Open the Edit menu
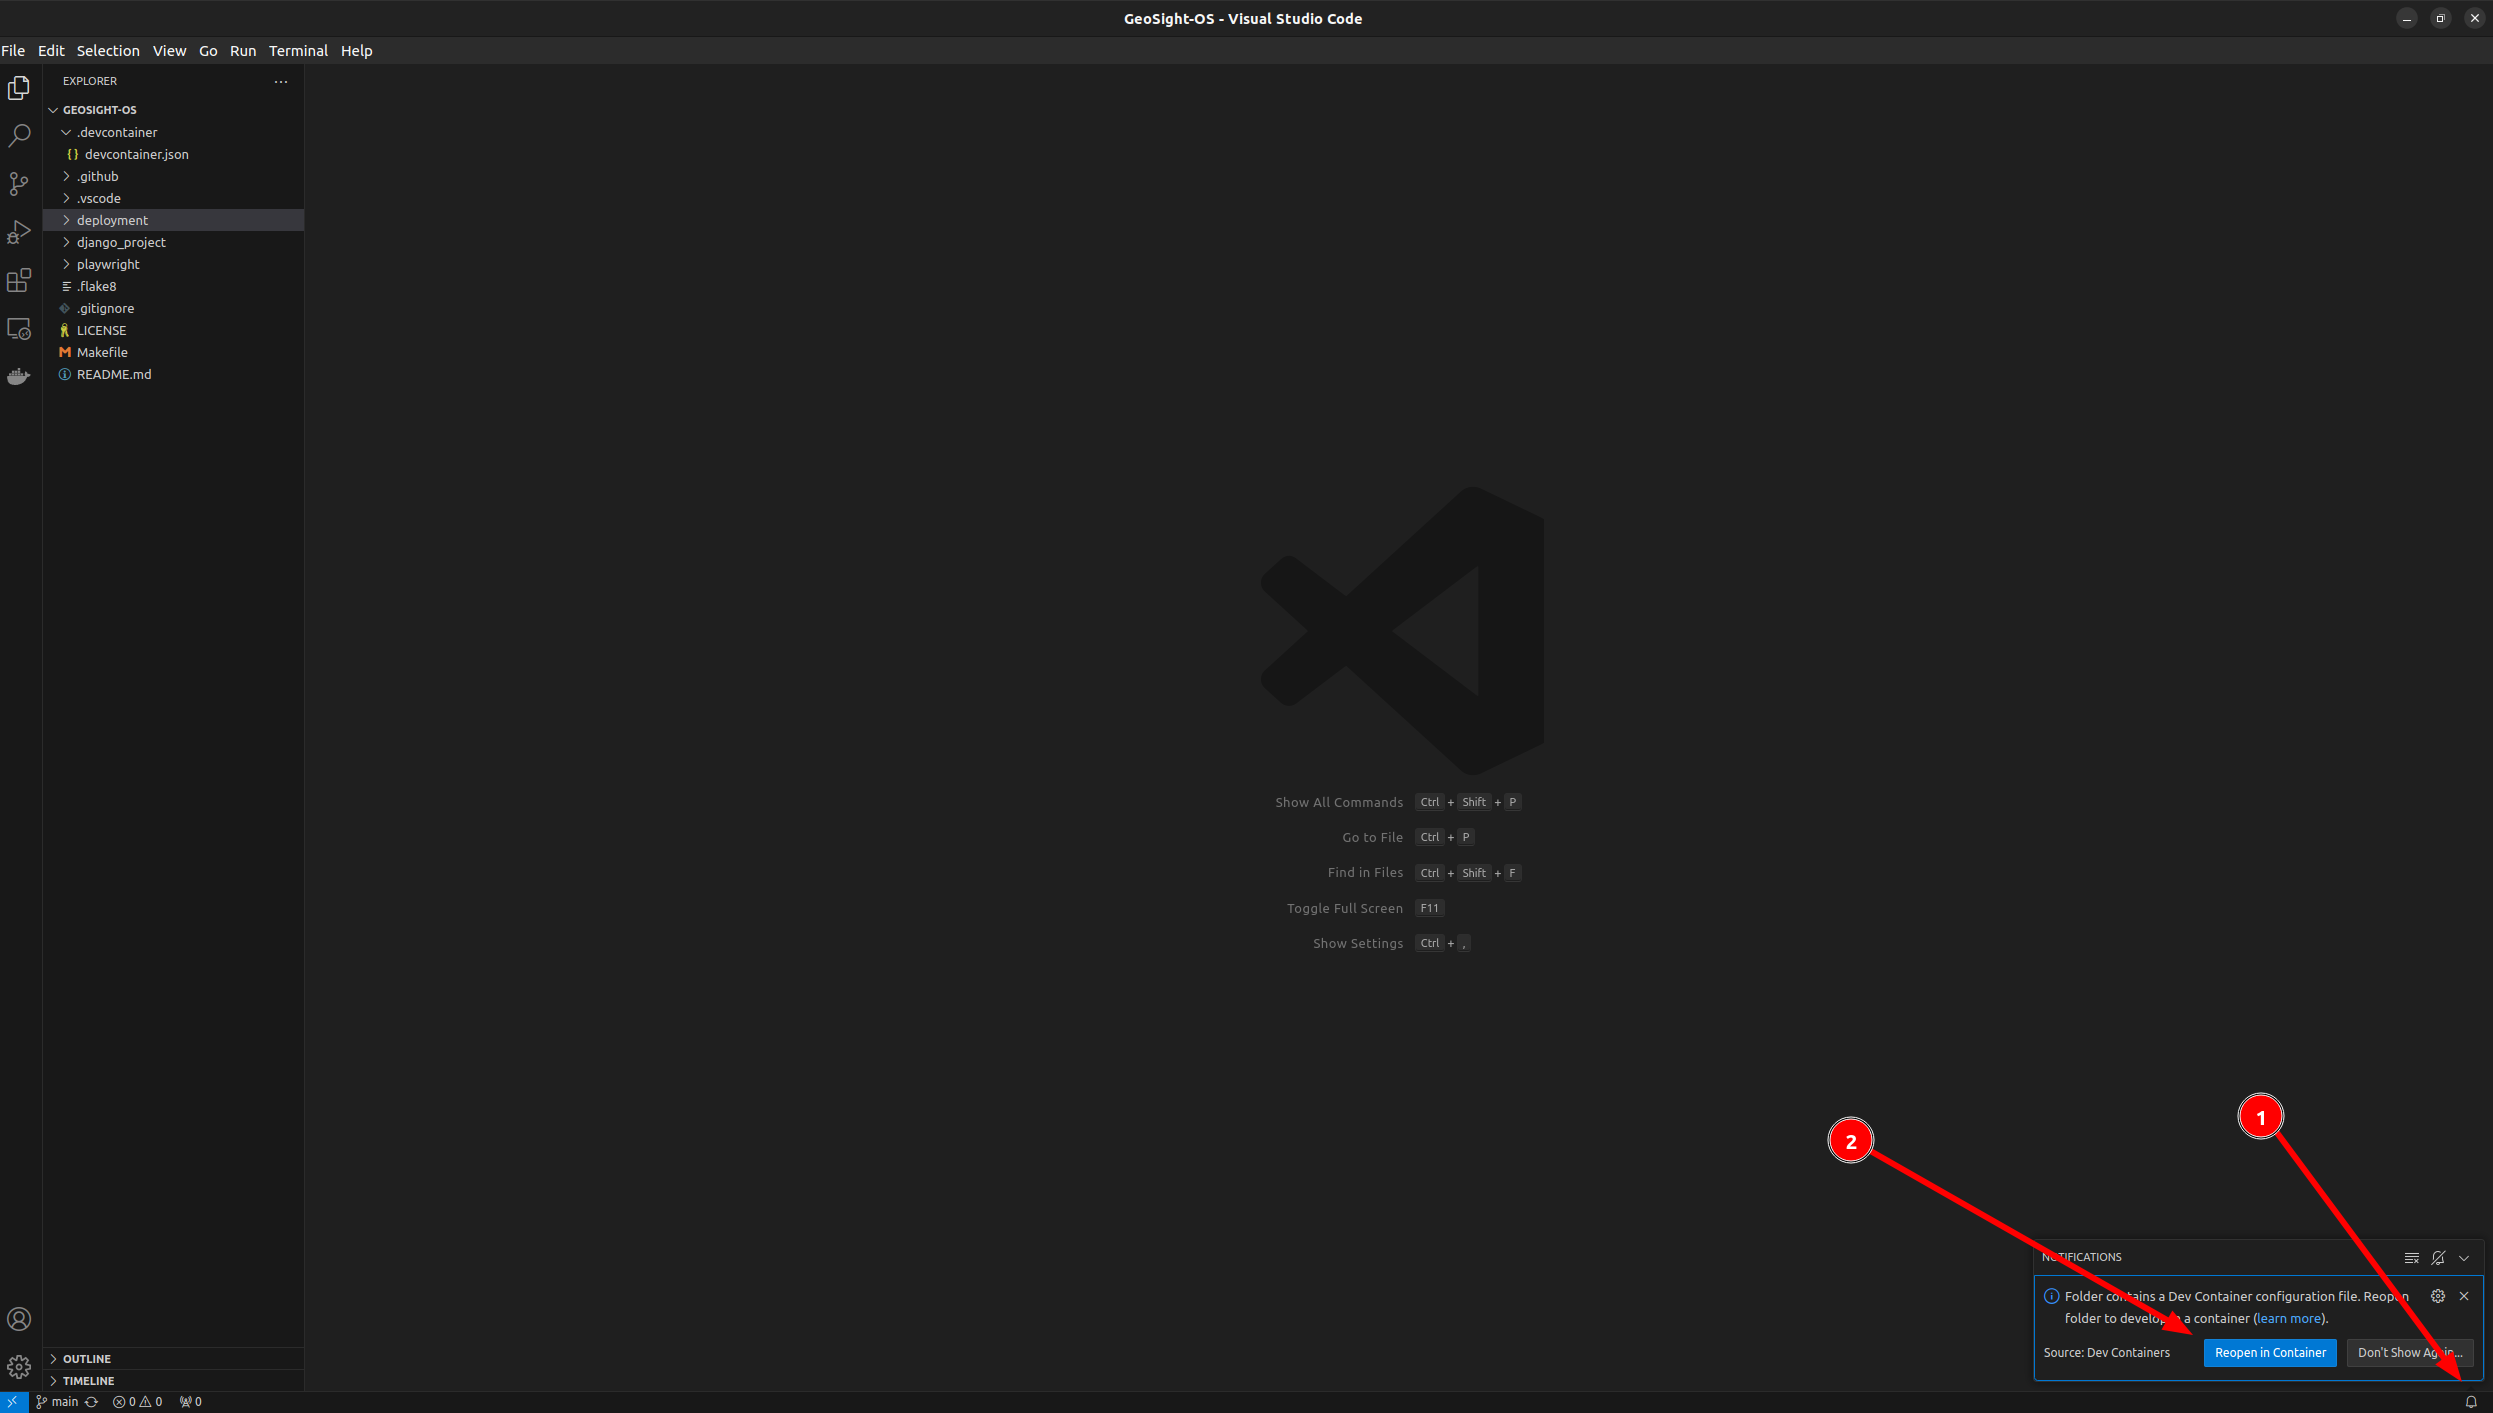Screen dimensions: 2493x1413 [51, 51]
